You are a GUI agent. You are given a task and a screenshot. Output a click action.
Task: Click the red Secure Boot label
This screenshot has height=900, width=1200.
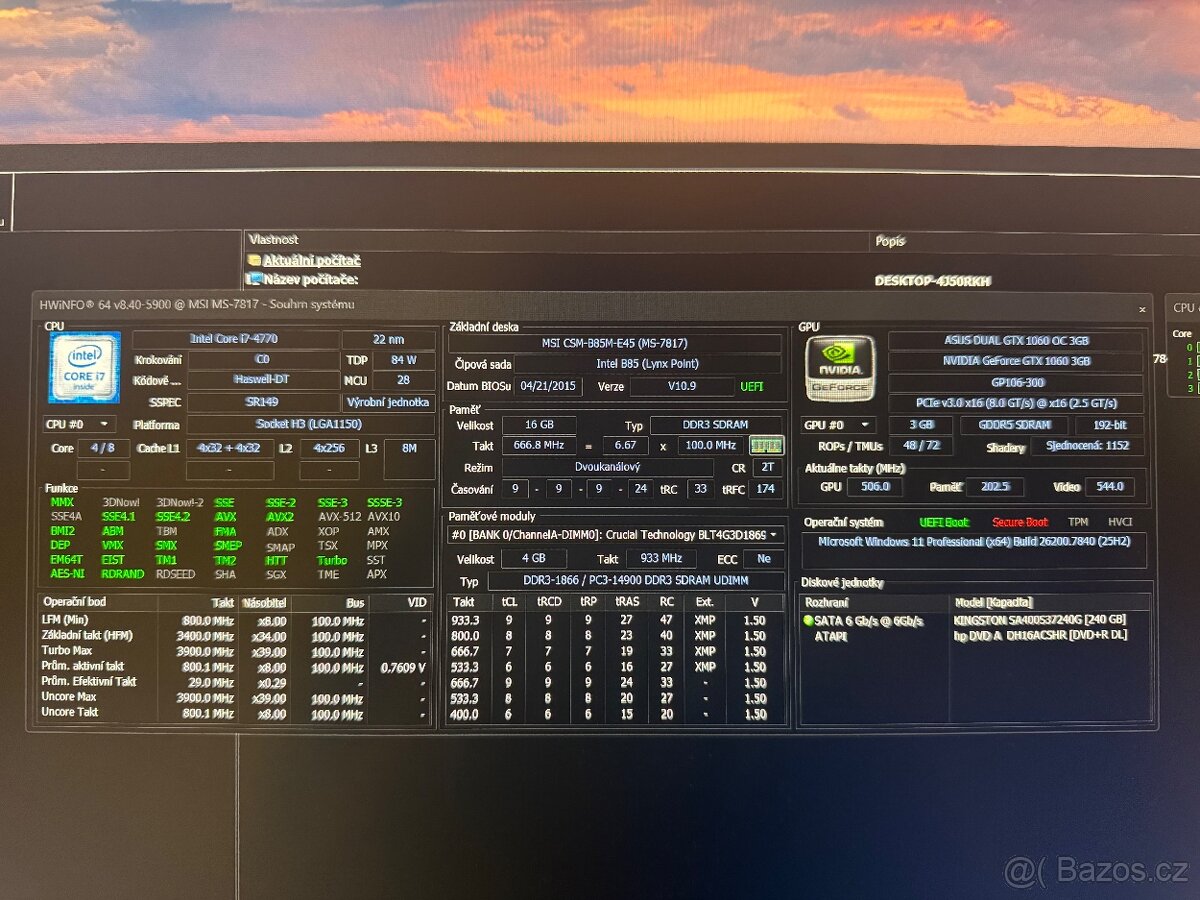click(x=1020, y=522)
